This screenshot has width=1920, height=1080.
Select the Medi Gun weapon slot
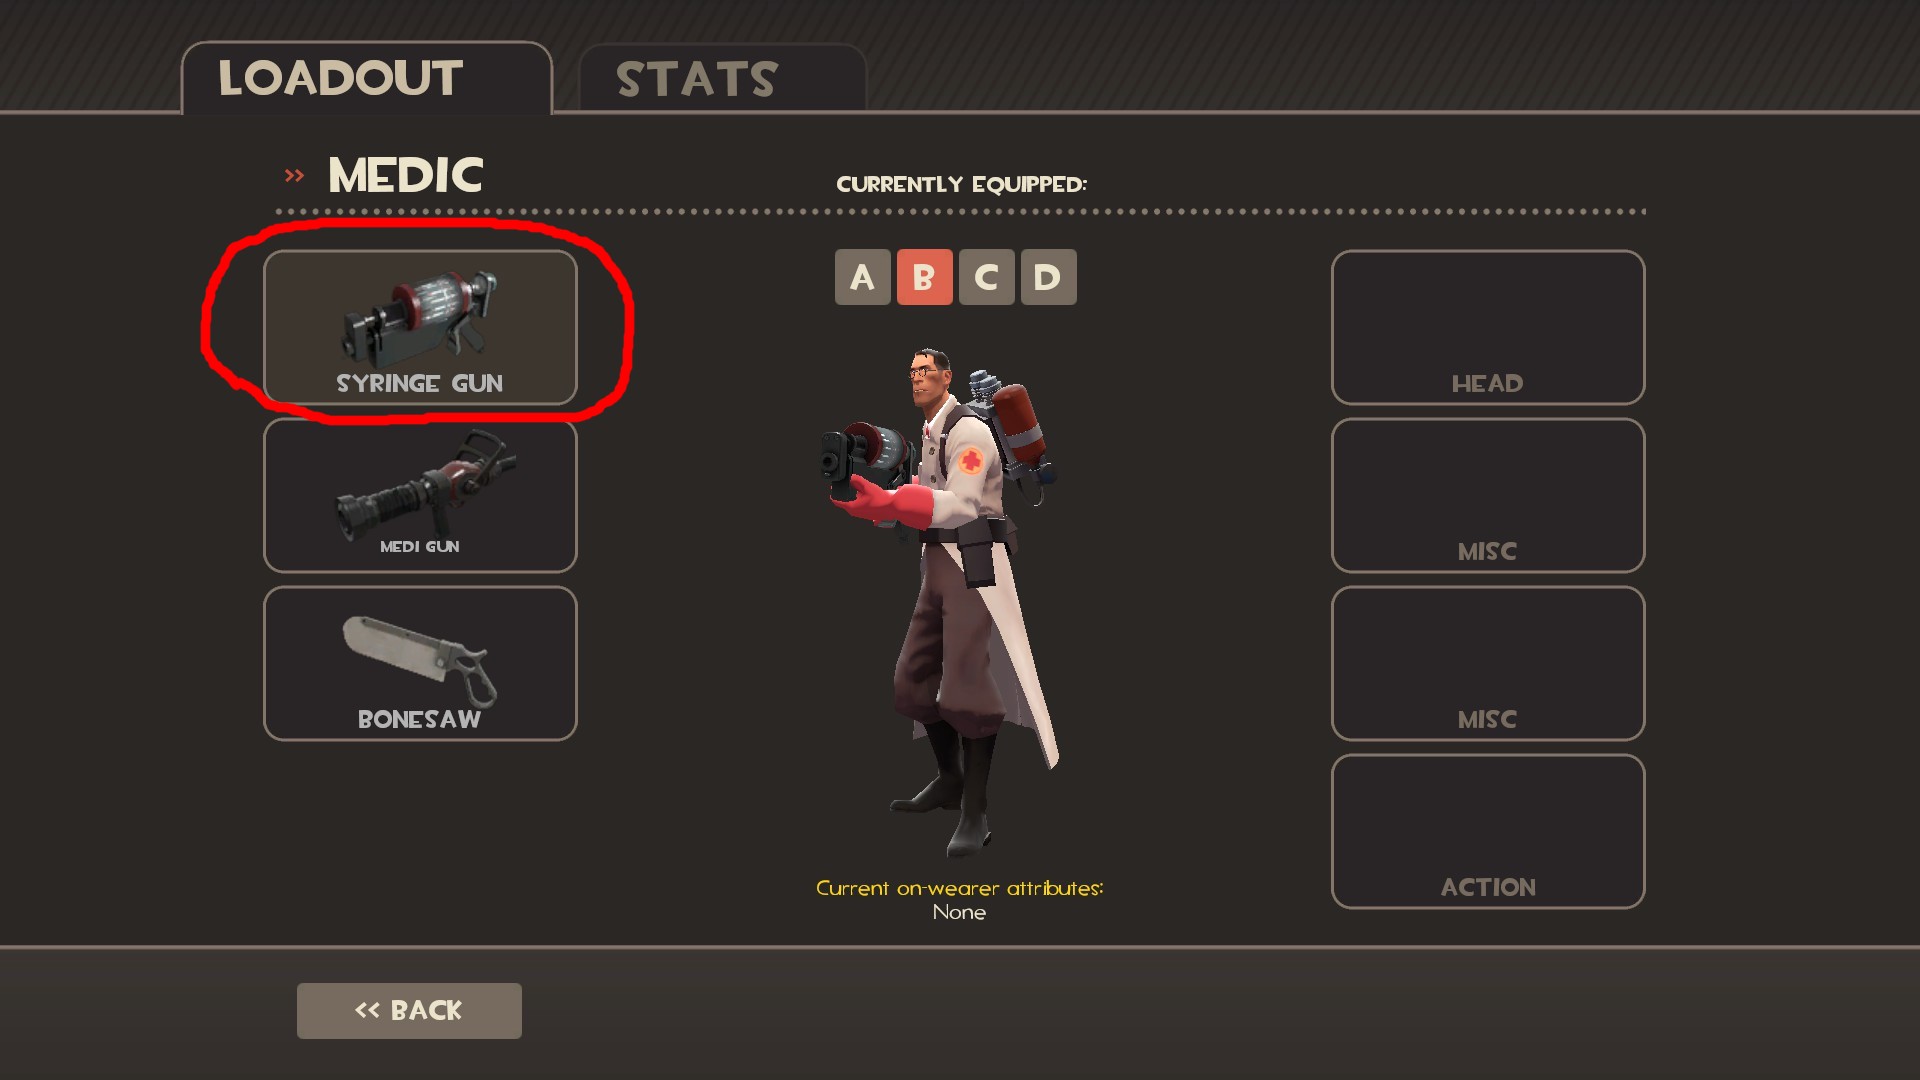pyautogui.click(x=420, y=495)
